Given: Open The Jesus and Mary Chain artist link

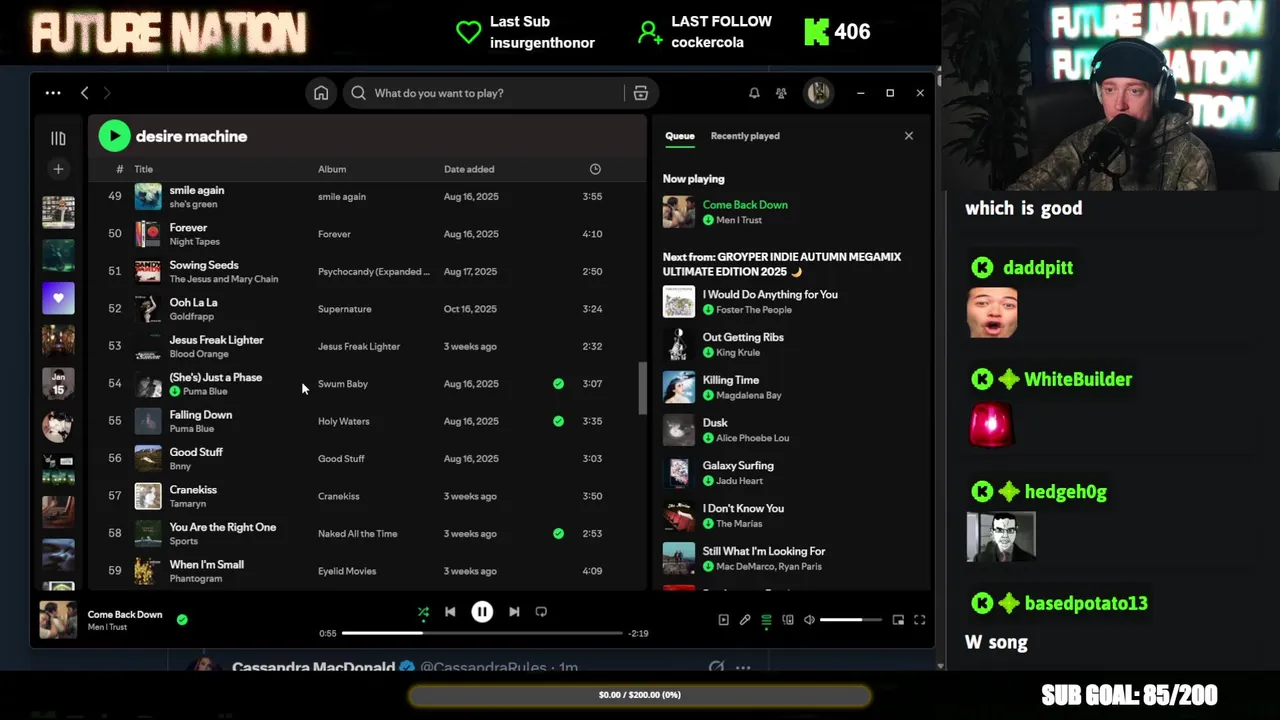Looking at the screenshot, I should pyautogui.click(x=224, y=279).
